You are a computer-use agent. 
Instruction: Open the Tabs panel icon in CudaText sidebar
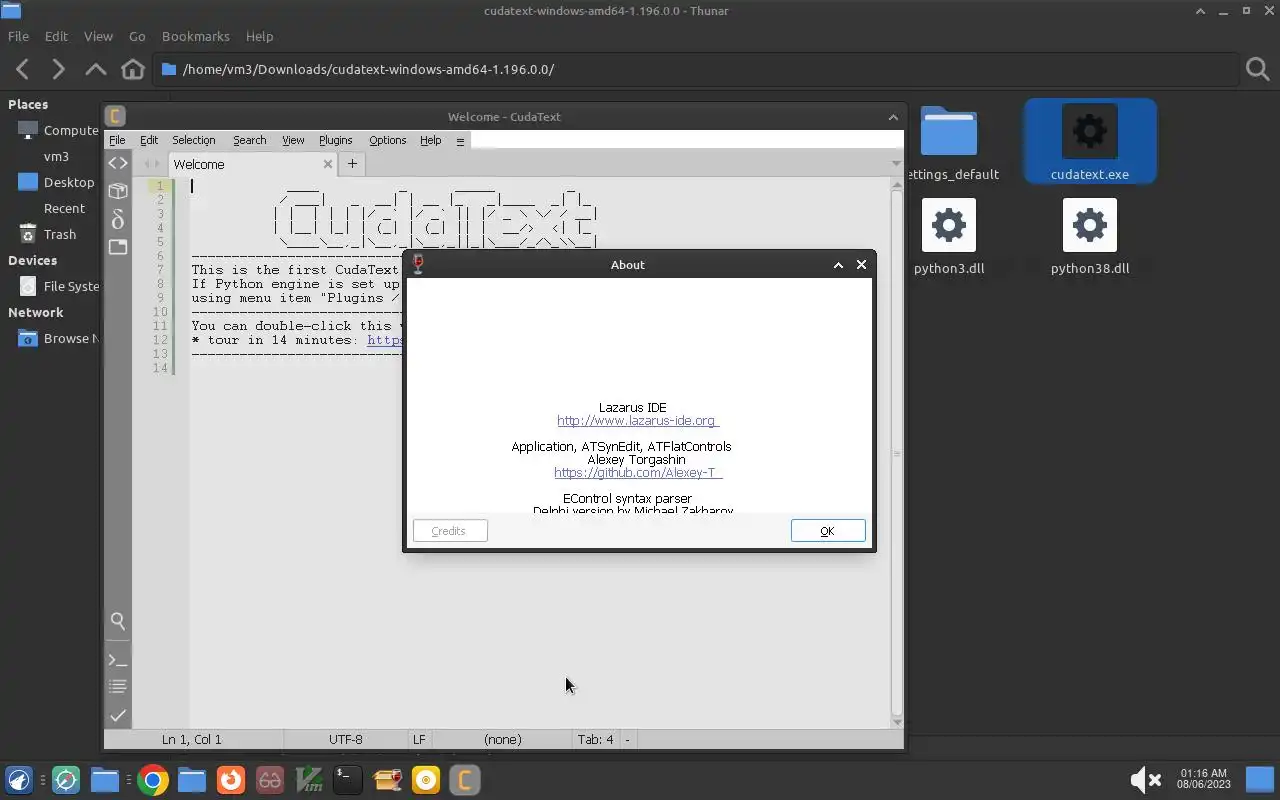[x=118, y=247]
